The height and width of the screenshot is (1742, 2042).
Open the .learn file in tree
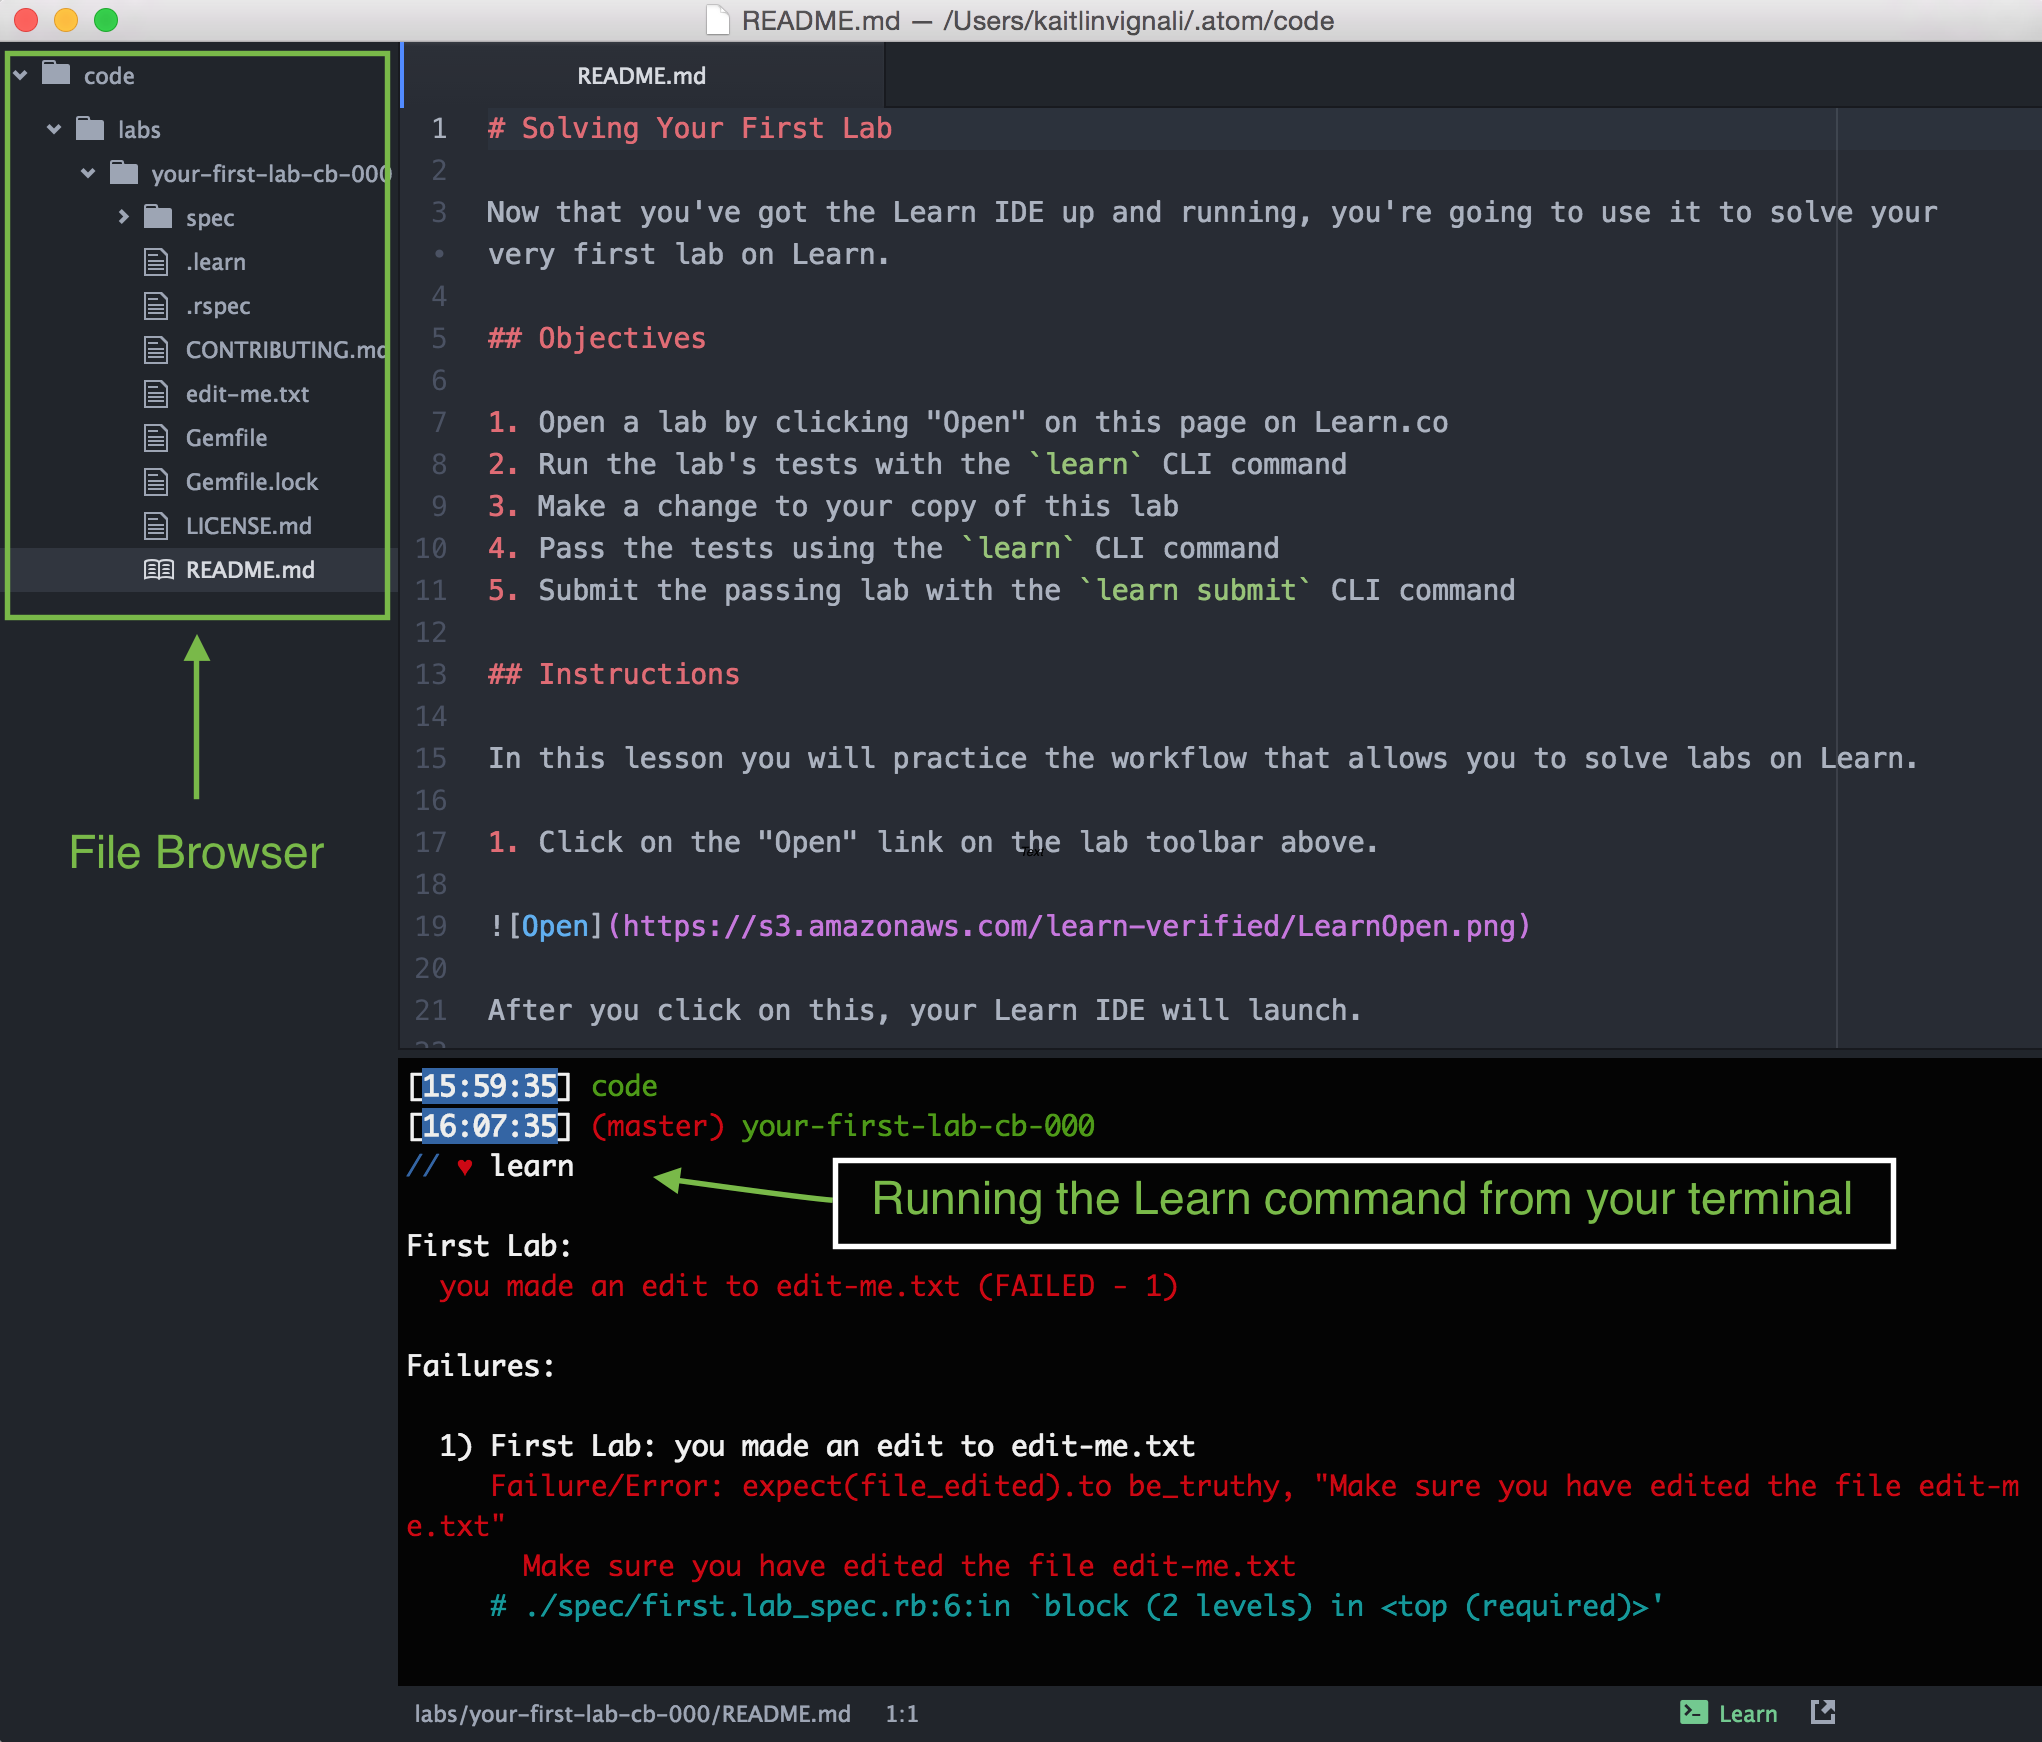pos(215,262)
